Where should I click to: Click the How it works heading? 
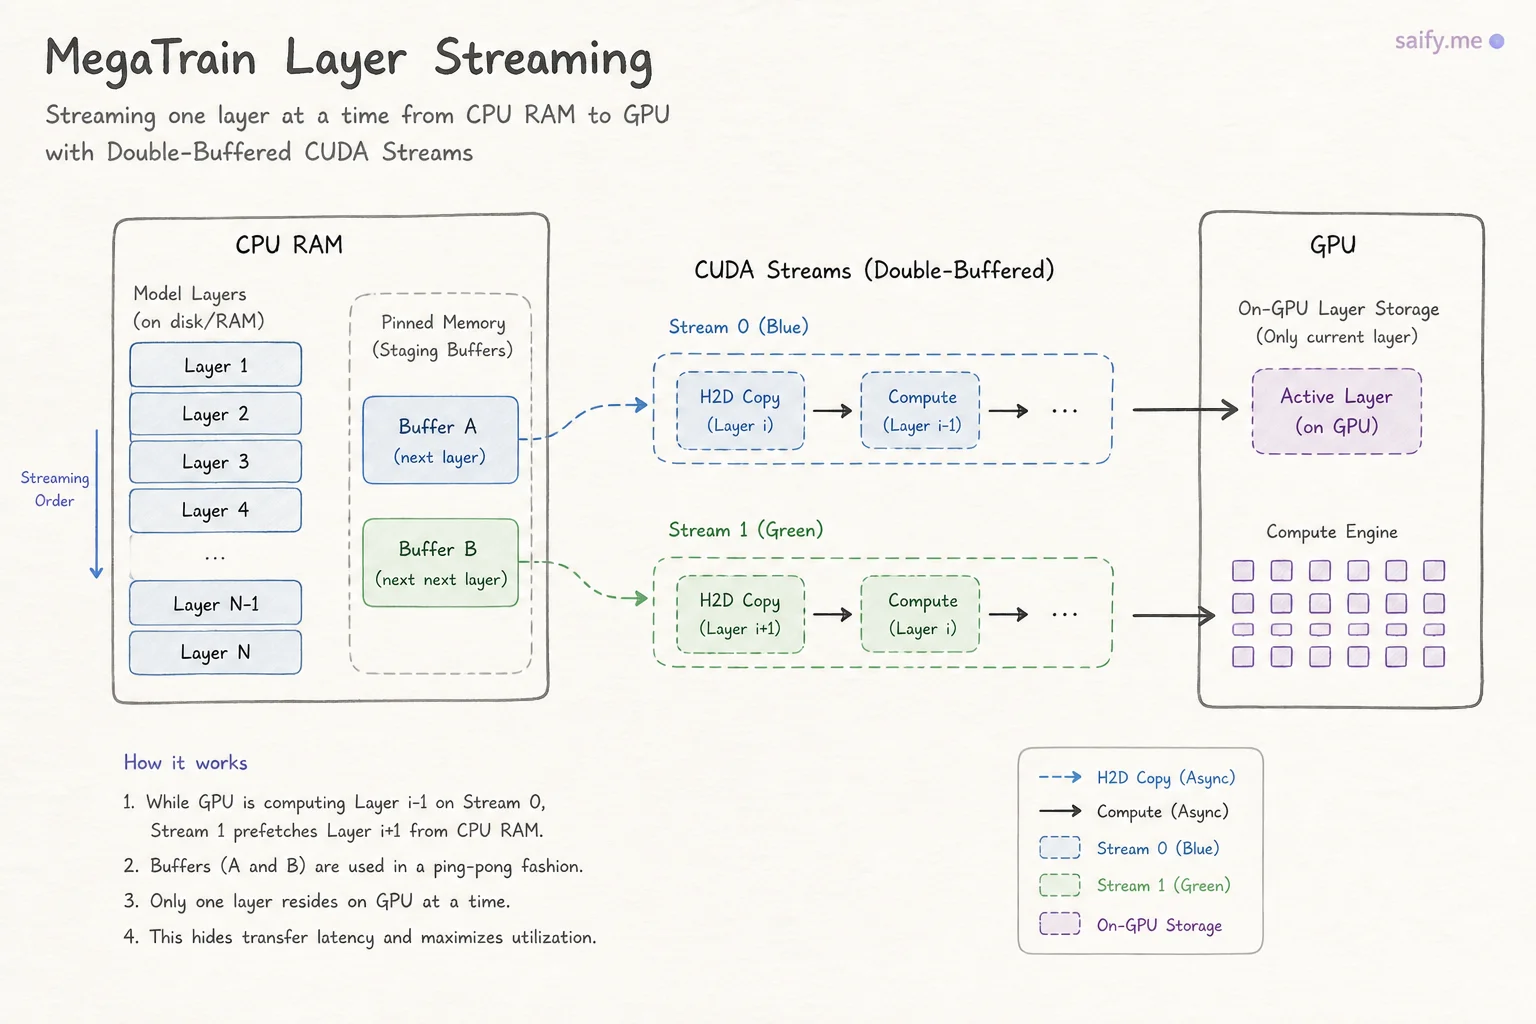click(x=186, y=763)
